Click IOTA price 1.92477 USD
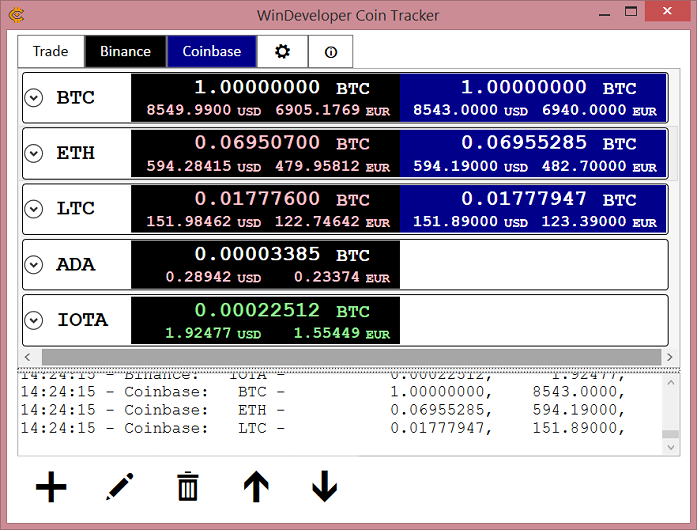Image resolution: width=697 pixels, height=530 pixels. tap(213, 333)
